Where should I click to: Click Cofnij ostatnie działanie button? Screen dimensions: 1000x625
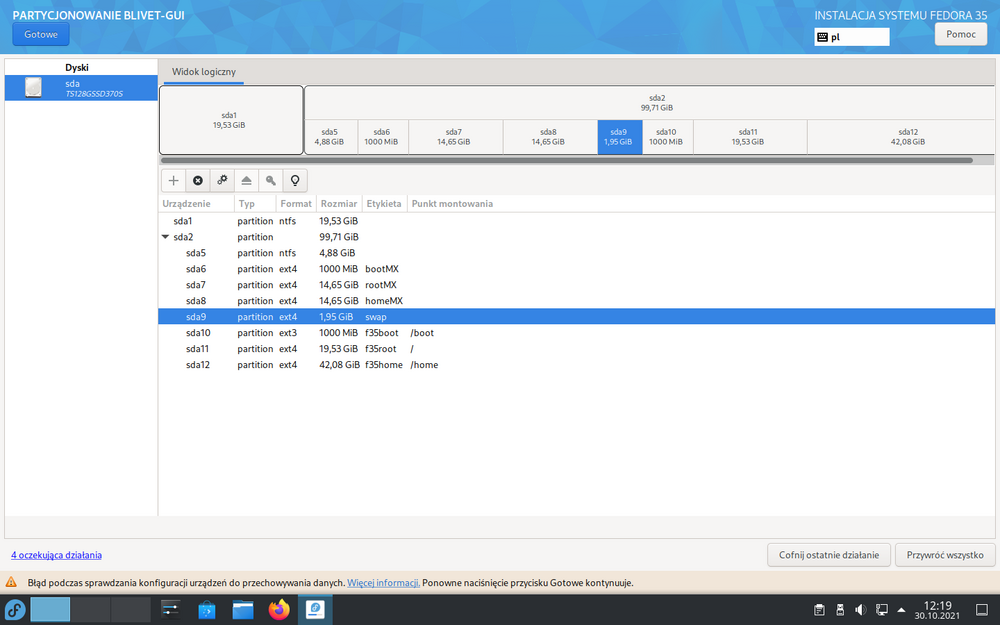828,555
